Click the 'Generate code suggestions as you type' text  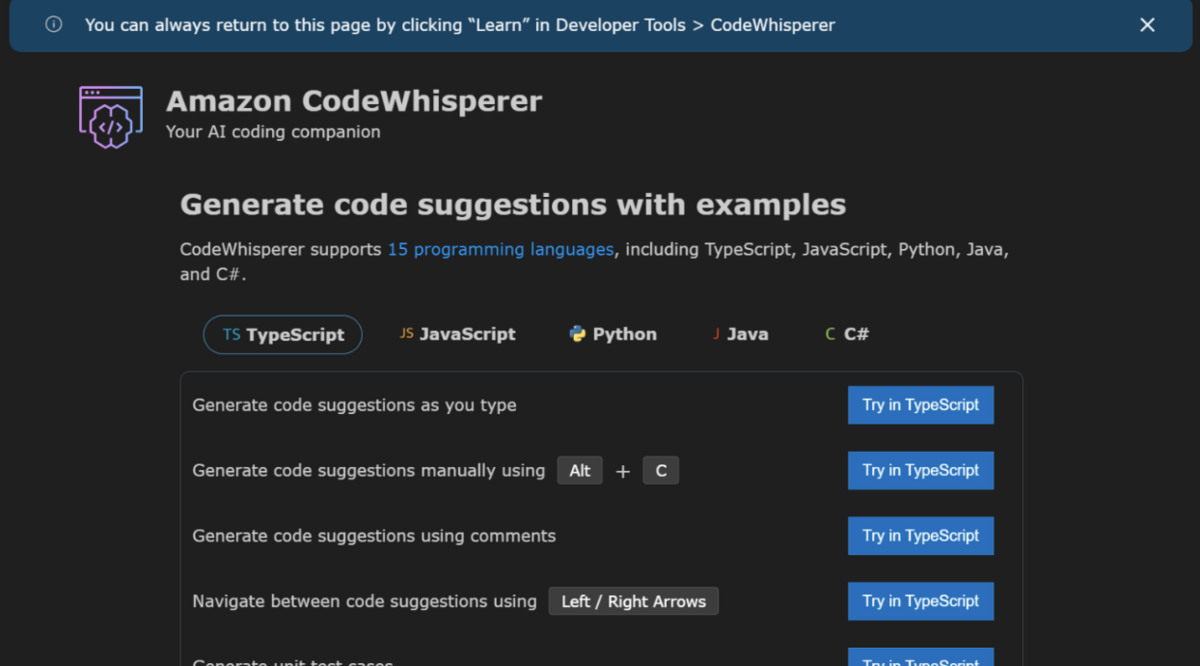pyautogui.click(x=354, y=405)
